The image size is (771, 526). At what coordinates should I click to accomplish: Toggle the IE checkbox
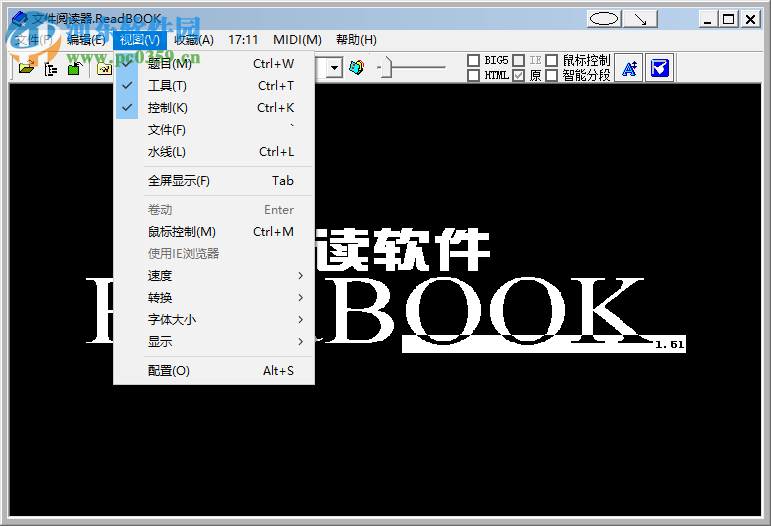[518, 60]
